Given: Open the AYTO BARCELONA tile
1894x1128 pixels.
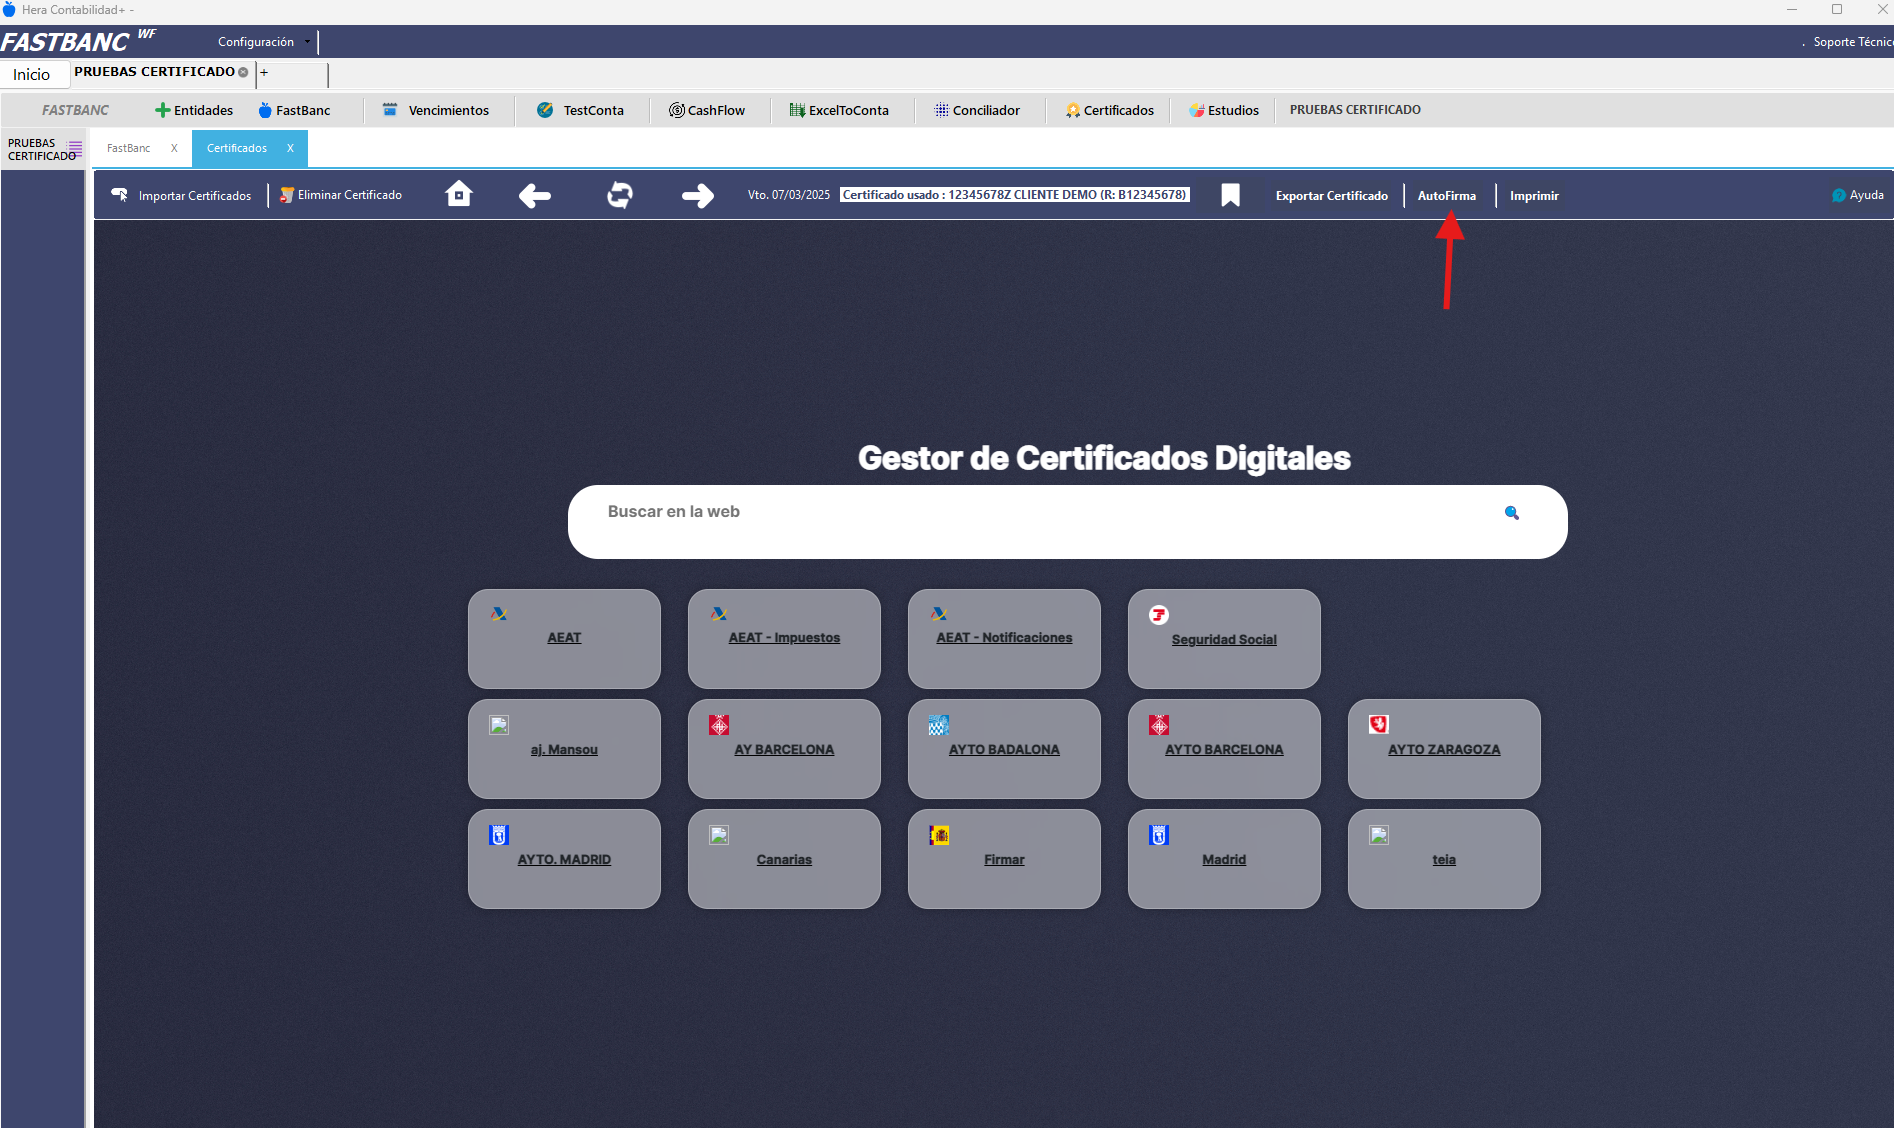Looking at the screenshot, I should click(1224, 749).
